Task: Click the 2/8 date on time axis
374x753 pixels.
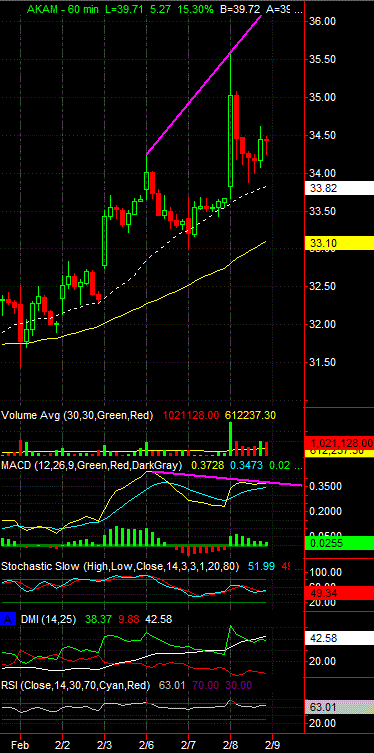Action: point(231,746)
